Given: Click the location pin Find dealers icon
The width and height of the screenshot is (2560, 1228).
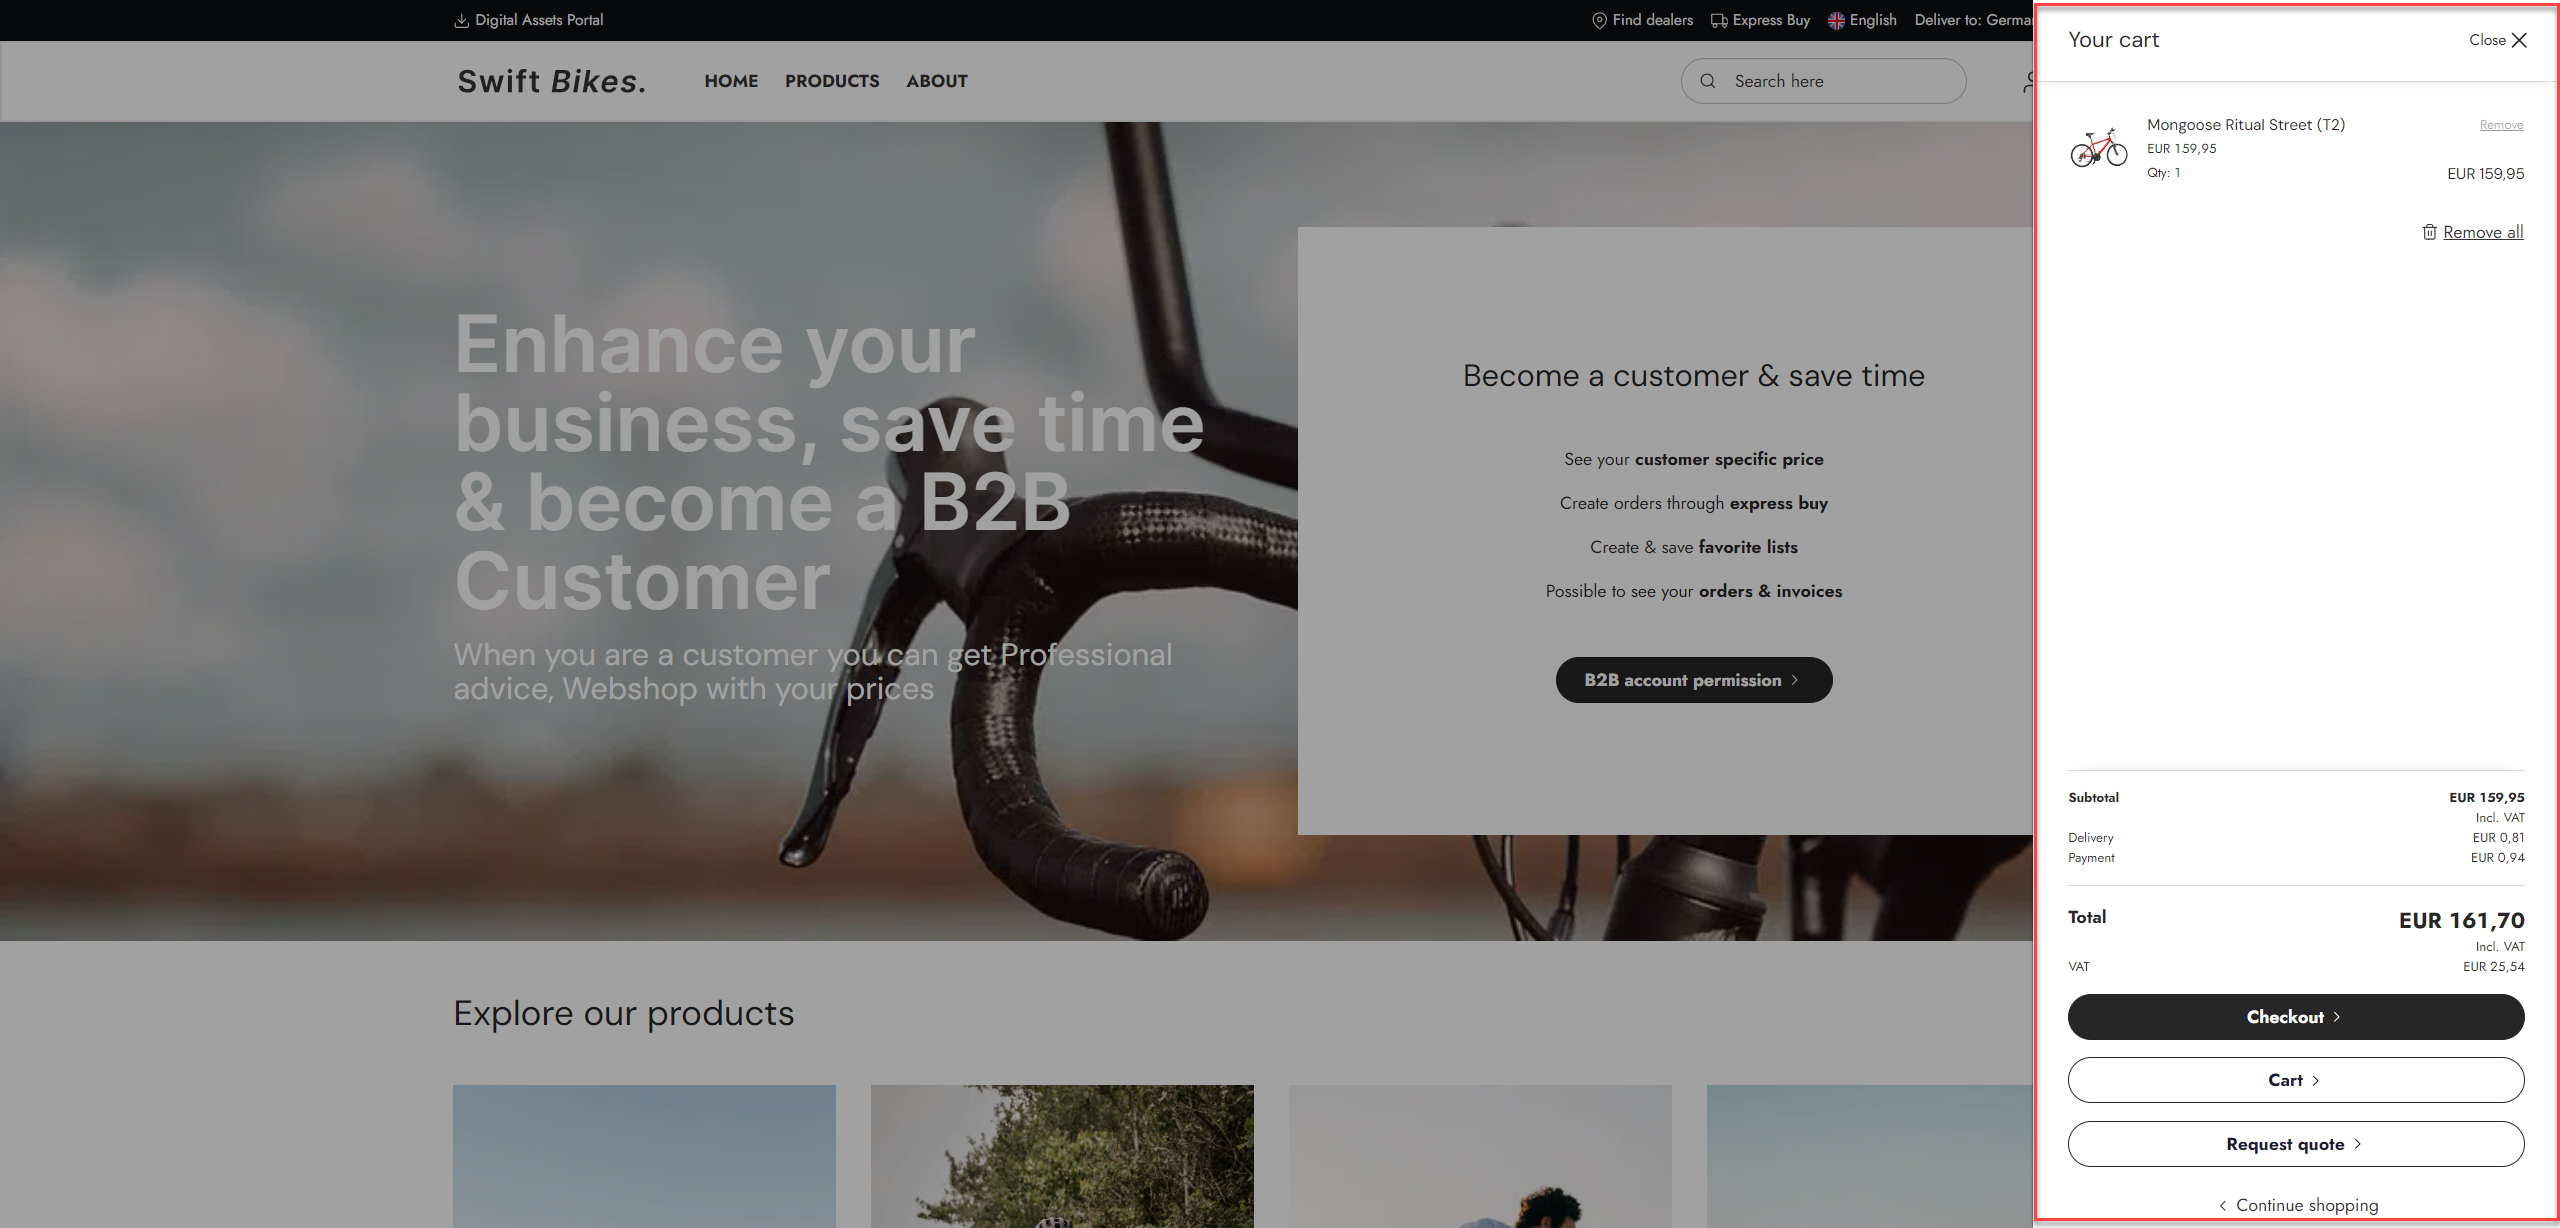Looking at the screenshot, I should pyautogui.click(x=1599, y=20).
